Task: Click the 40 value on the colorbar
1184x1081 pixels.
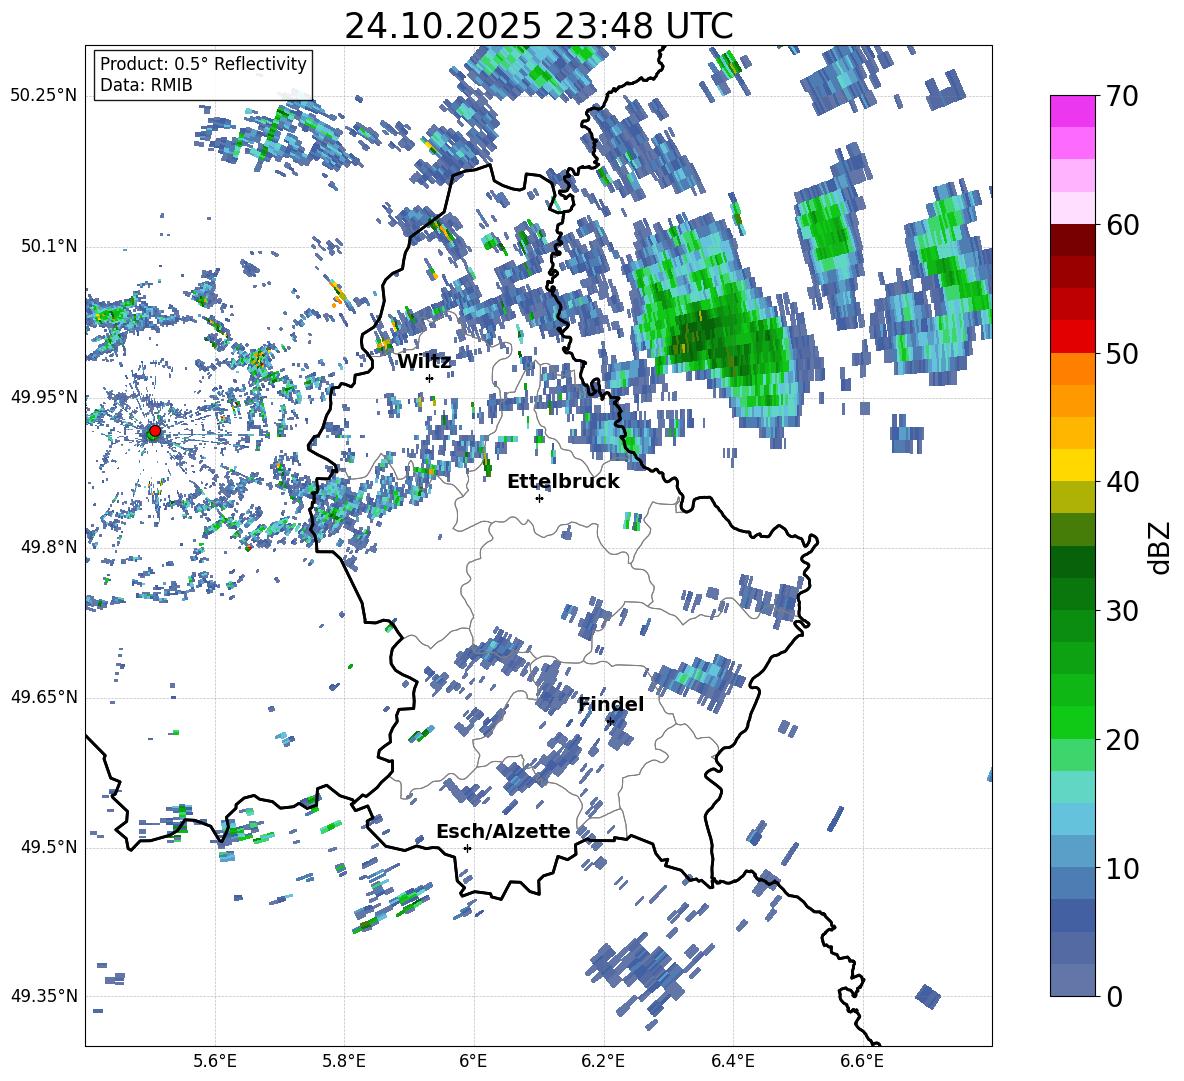Action: click(1122, 482)
